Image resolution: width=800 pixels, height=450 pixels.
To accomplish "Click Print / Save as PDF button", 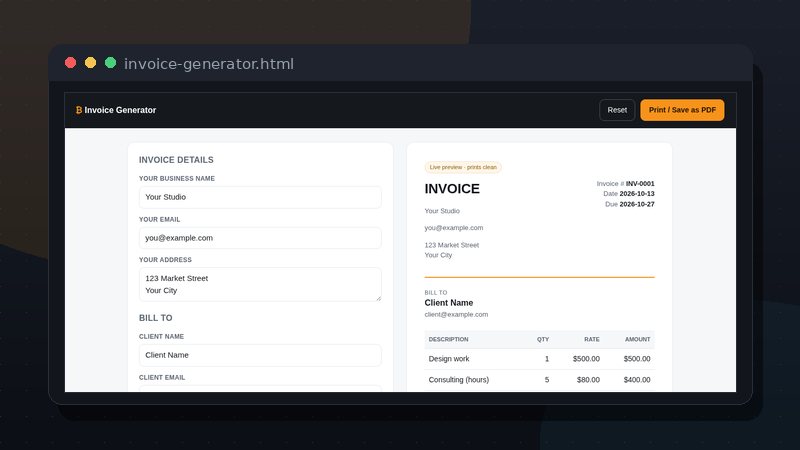I will [x=682, y=110].
